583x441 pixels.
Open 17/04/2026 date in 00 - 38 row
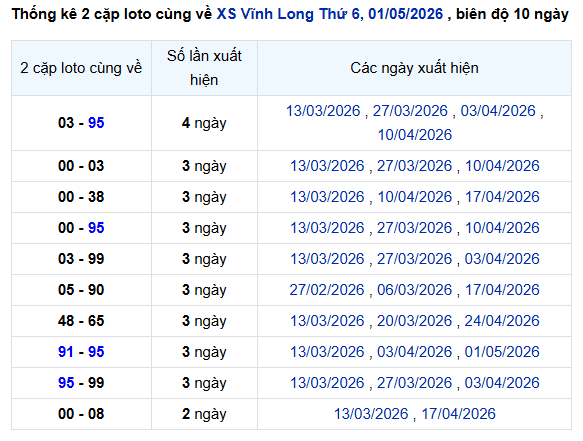pos(502,197)
